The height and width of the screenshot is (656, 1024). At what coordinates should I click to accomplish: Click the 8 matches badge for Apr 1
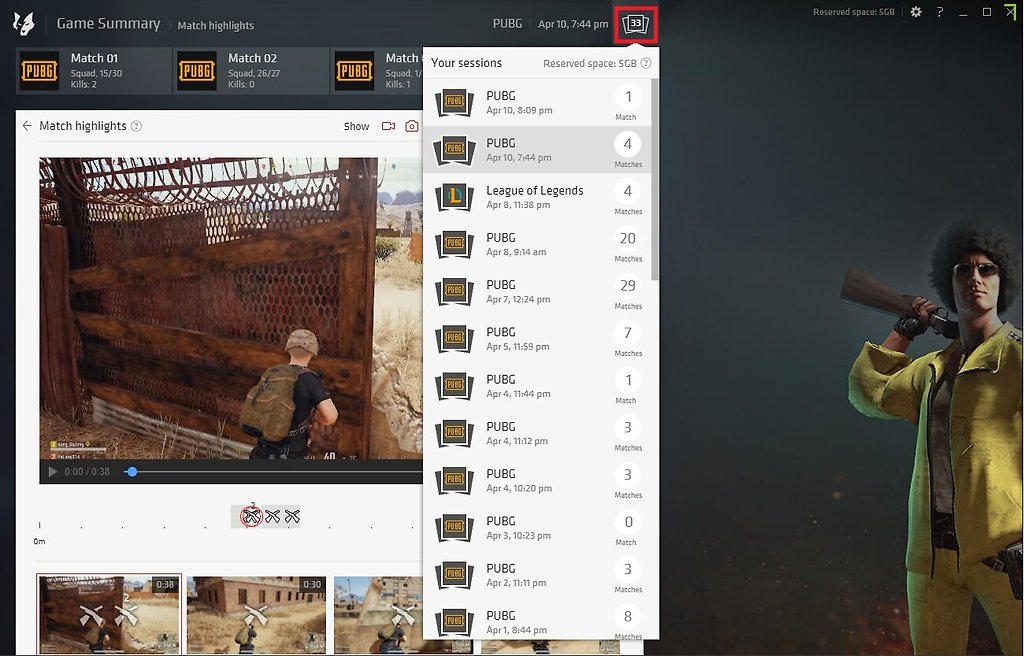(628, 616)
